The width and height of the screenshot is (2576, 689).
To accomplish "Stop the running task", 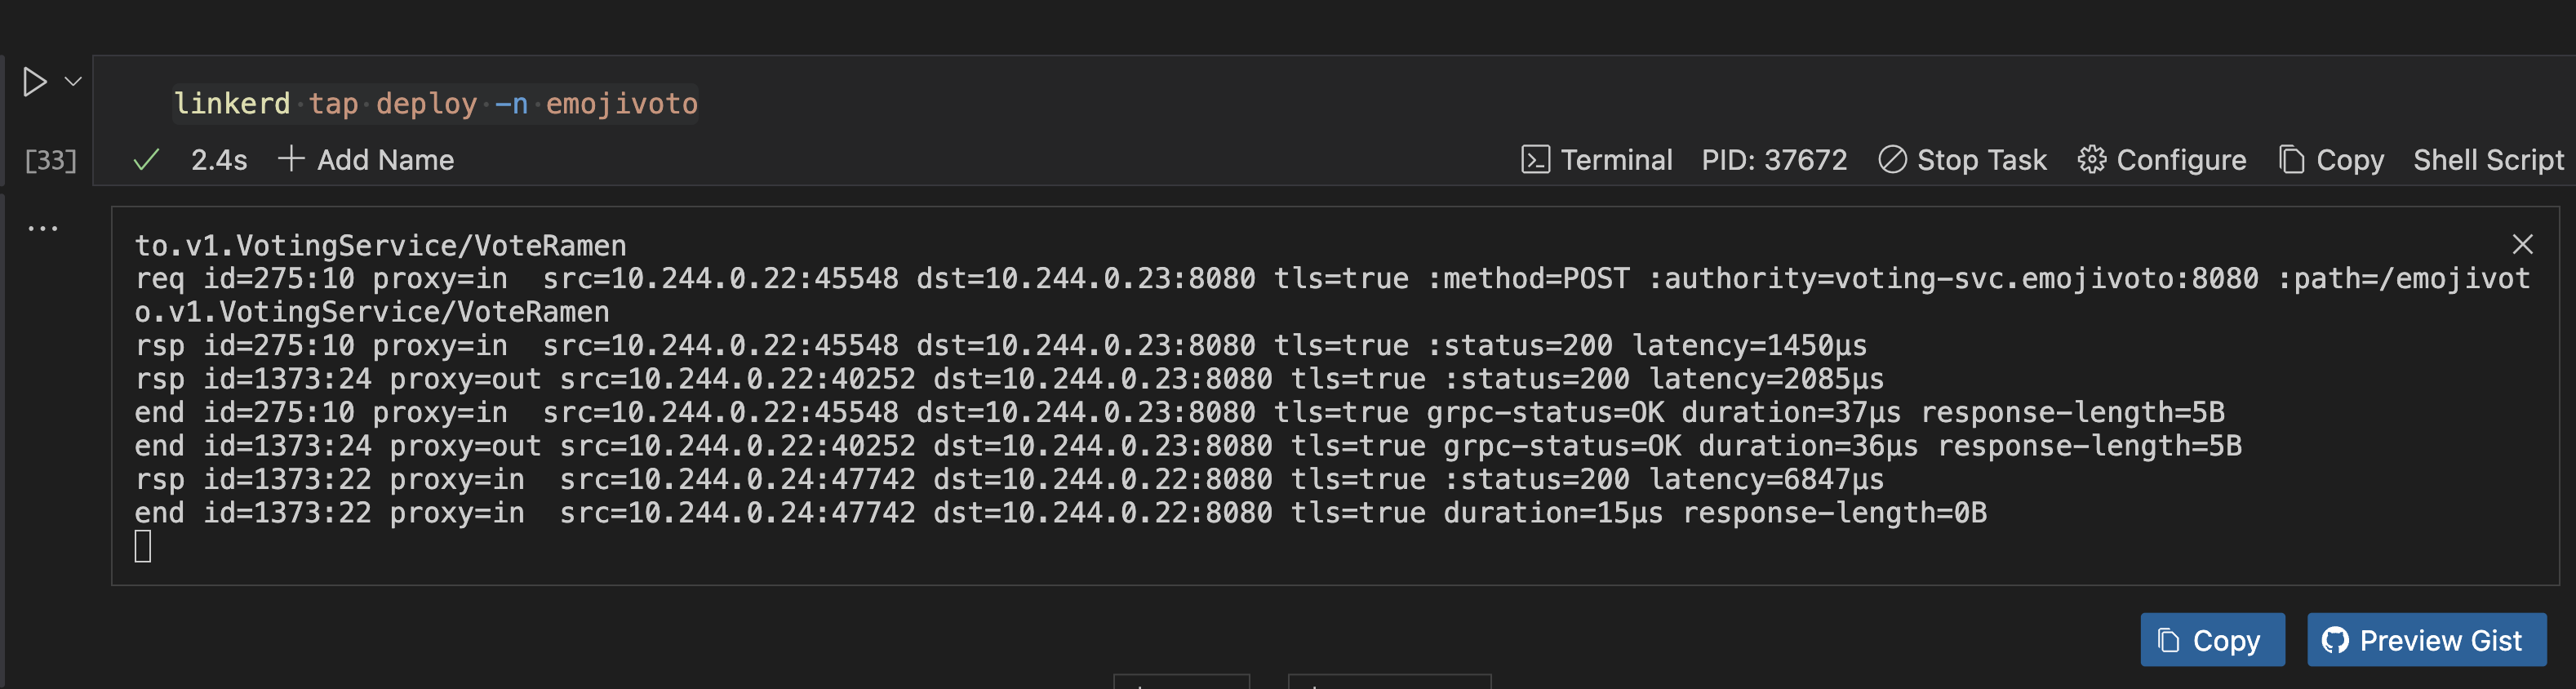I will [x=1962, y=160].
